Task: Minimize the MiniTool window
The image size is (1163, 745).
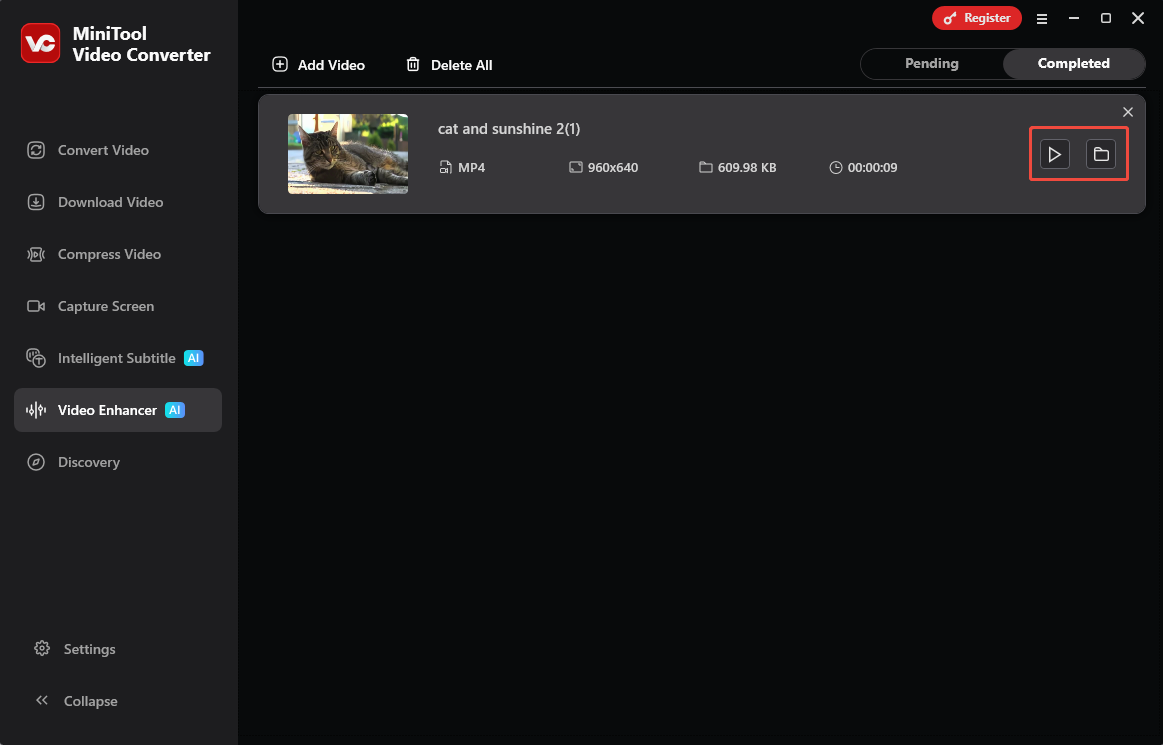Action: tap(1073, 19)
